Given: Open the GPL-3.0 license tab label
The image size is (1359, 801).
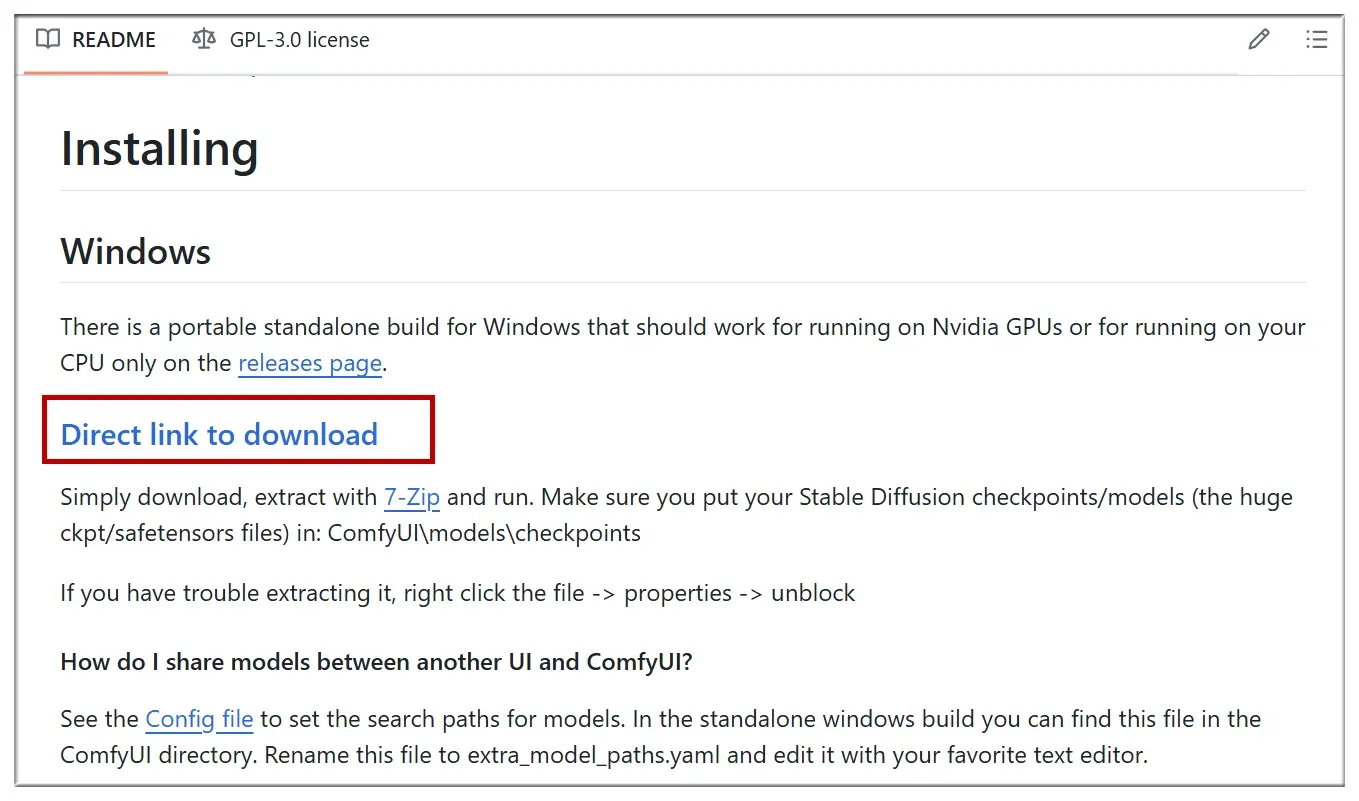Looking at the screenshot, I should click(x=299, y=40).
